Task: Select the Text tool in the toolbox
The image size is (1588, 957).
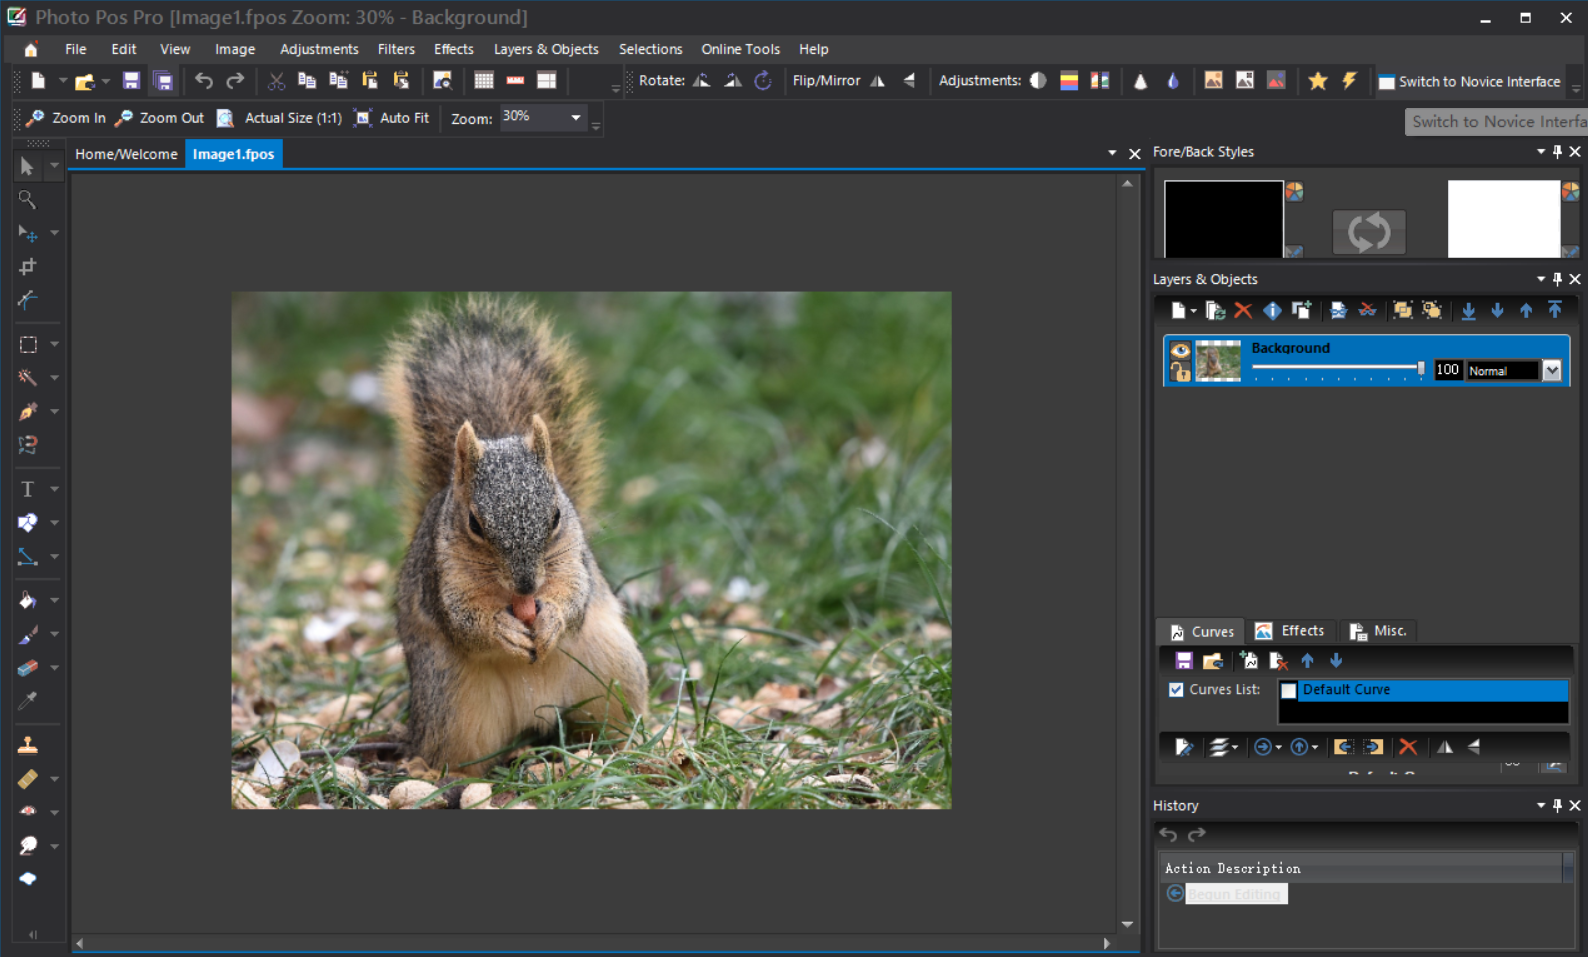Action: coord(28,489)
